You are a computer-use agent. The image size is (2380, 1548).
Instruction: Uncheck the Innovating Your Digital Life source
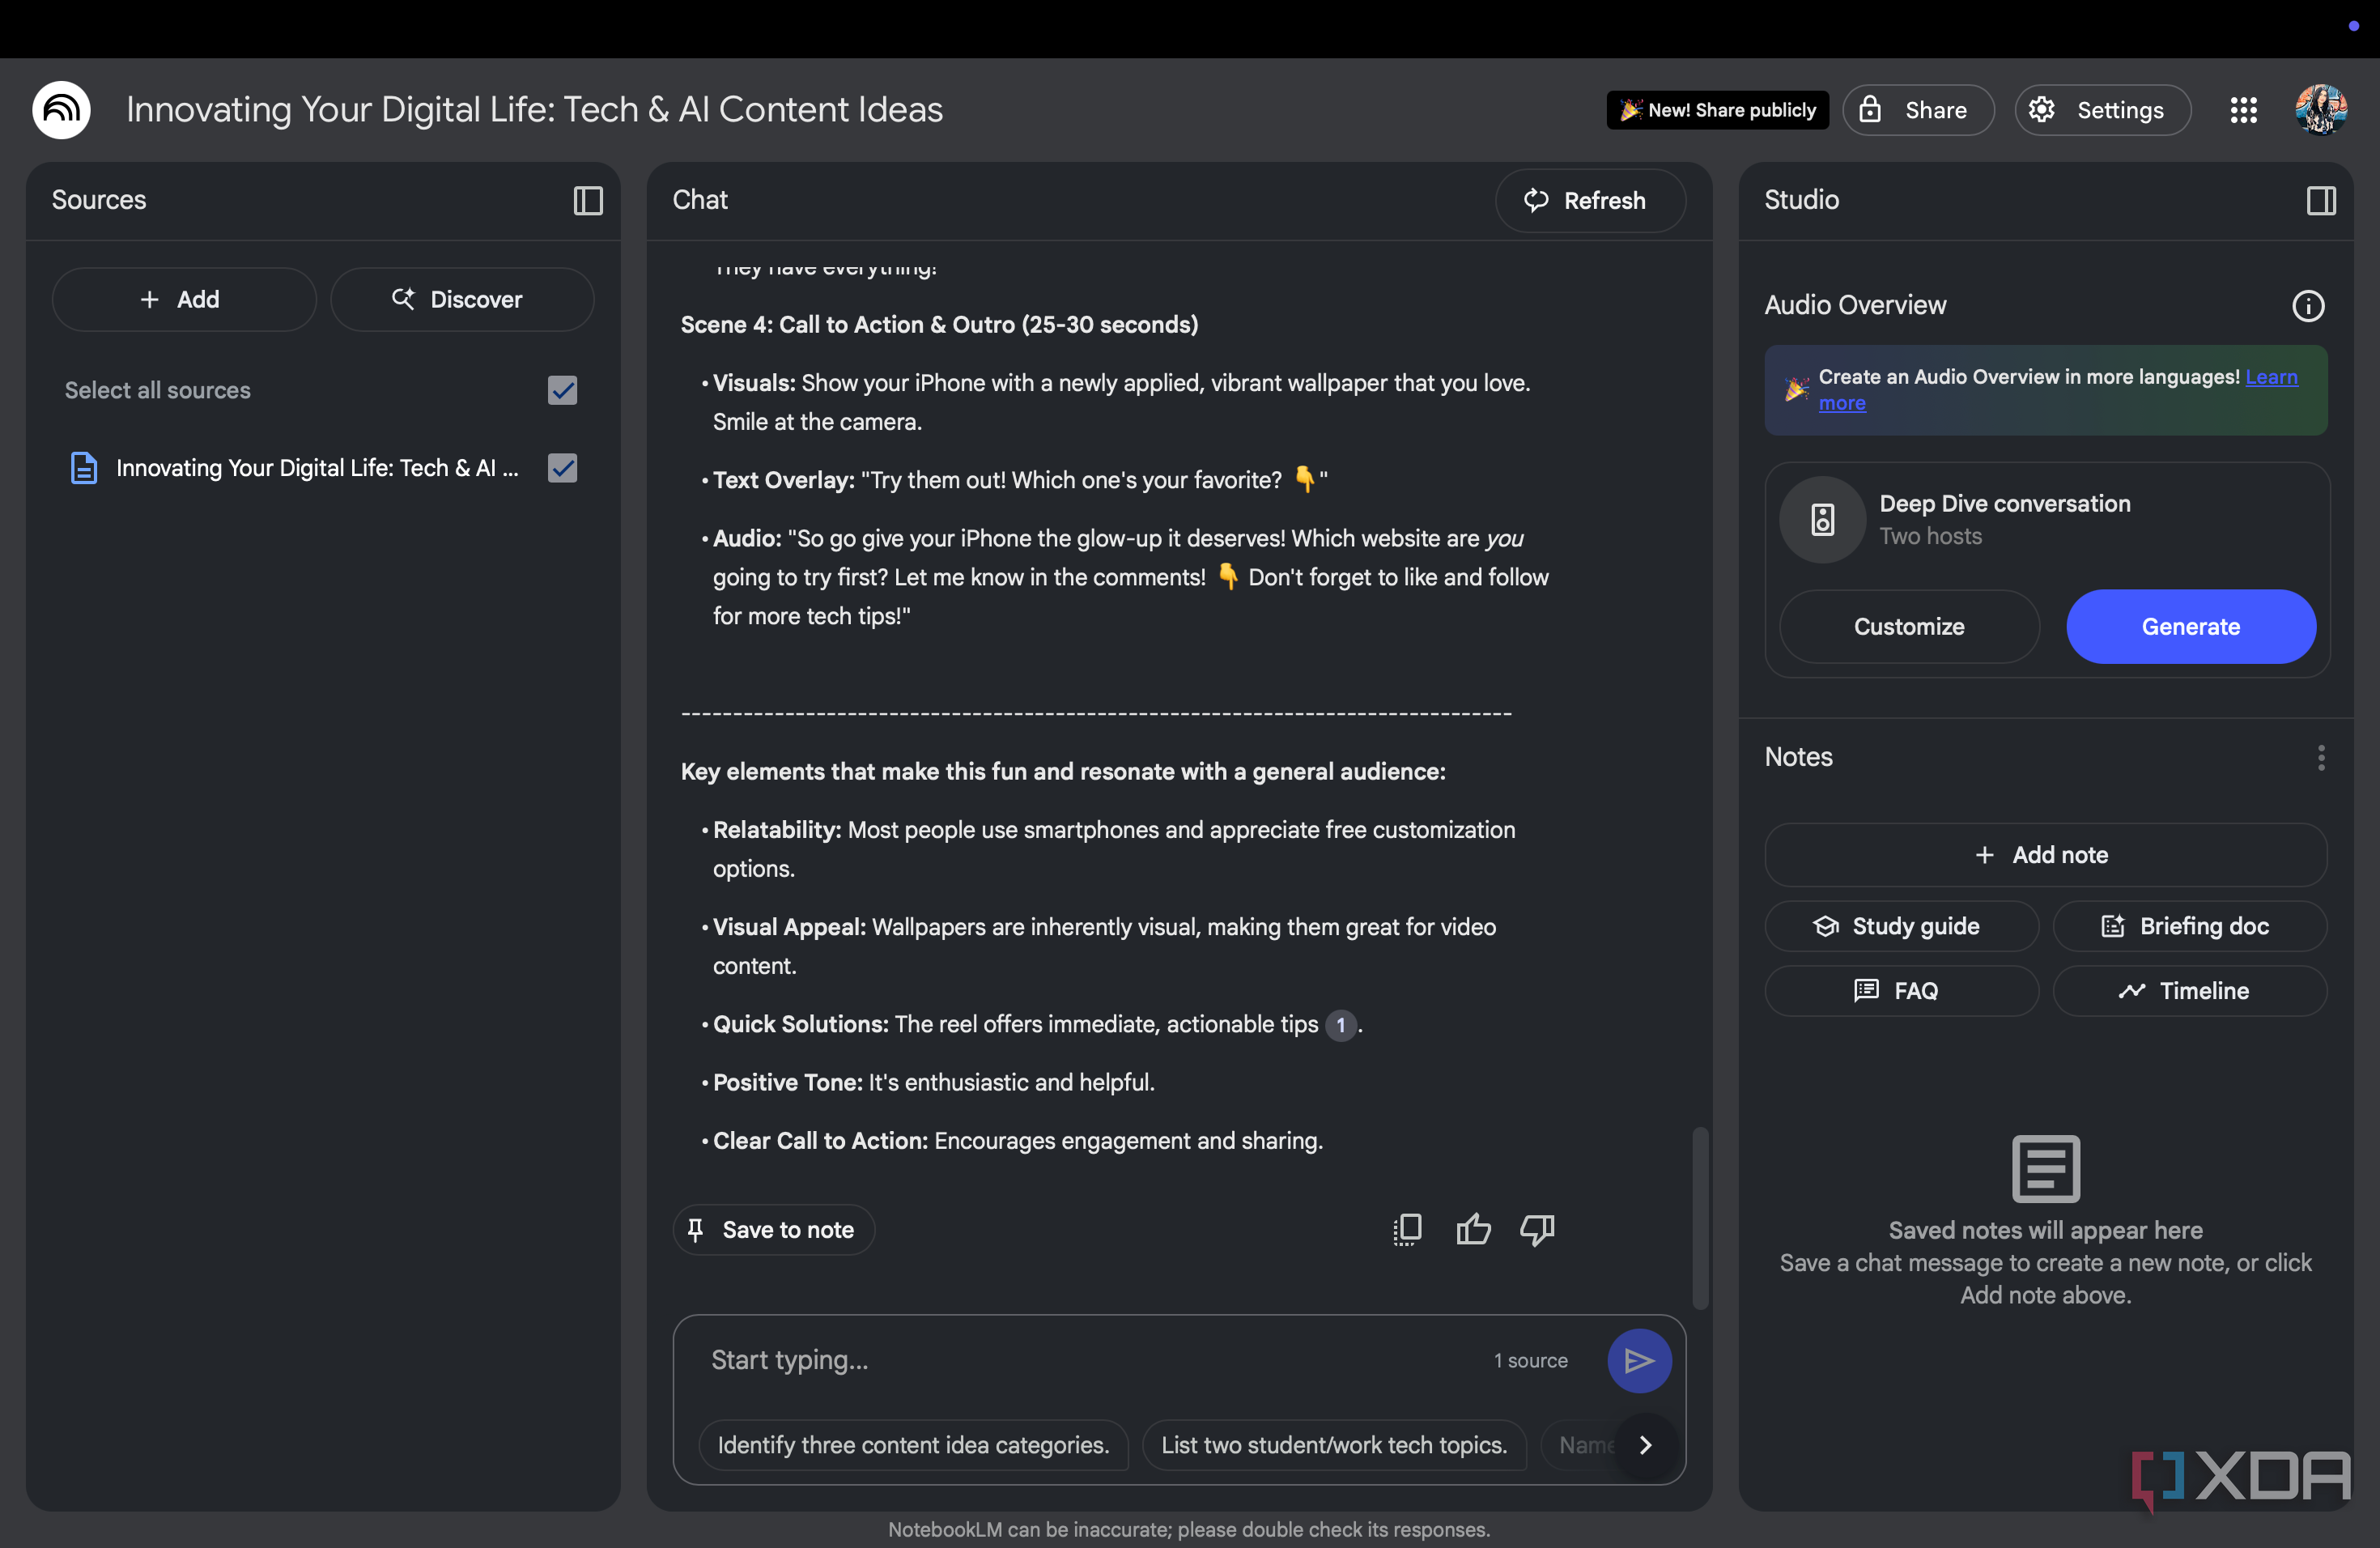coord(563,467)
